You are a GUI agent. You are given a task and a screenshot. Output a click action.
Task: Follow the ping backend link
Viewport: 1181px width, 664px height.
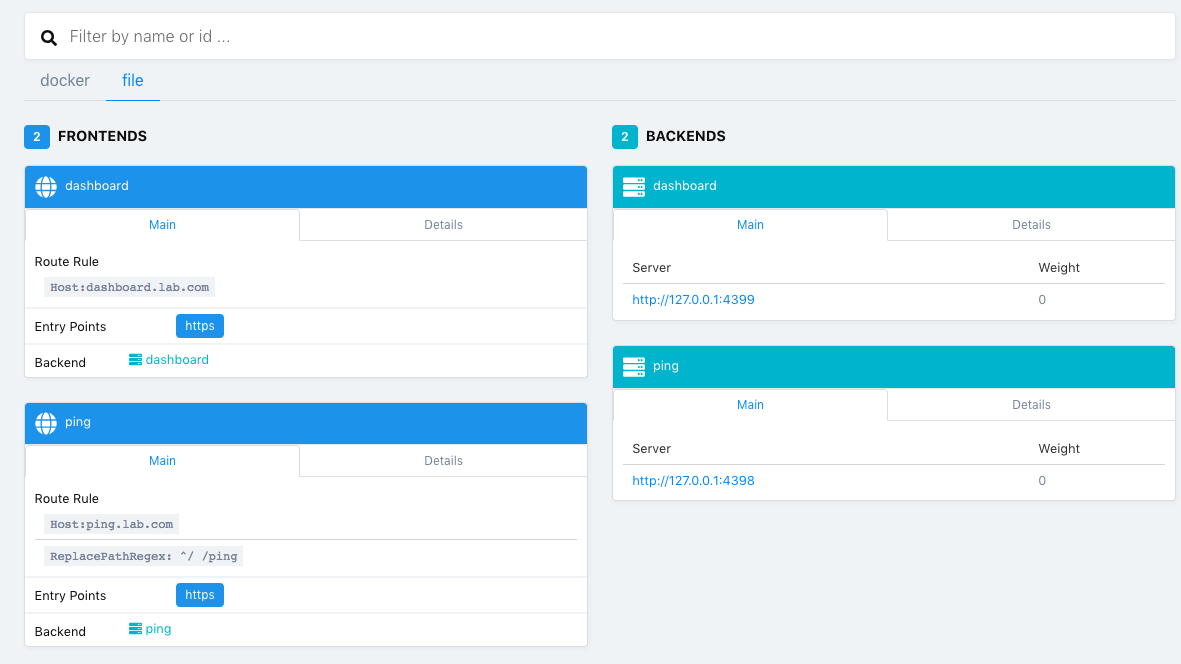pos(158,629)
